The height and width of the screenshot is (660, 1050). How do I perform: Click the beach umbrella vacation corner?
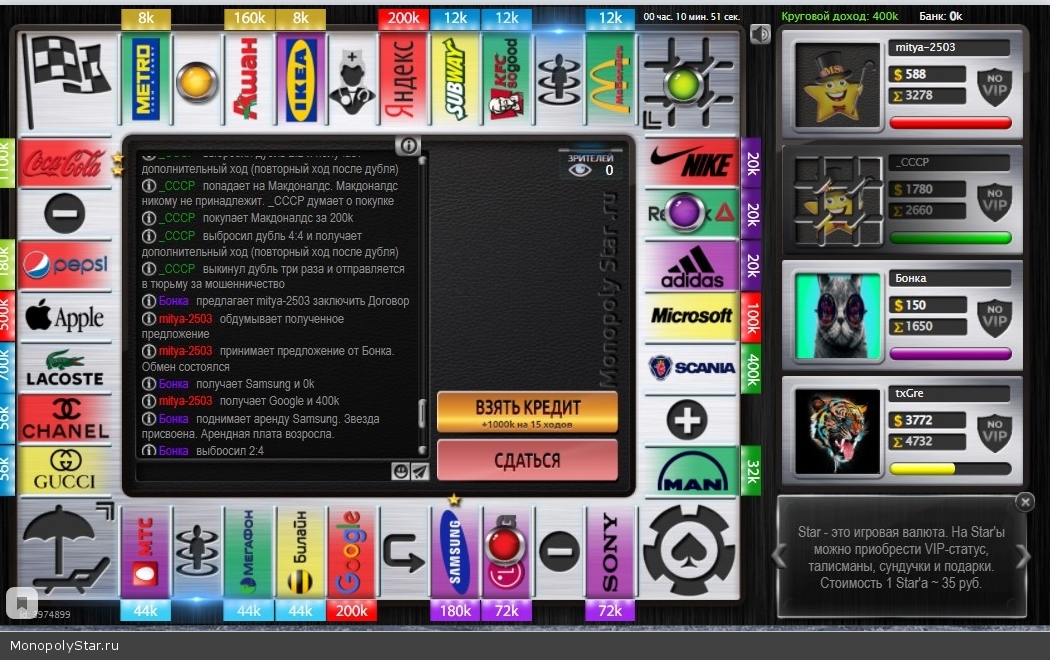(66, 550)
